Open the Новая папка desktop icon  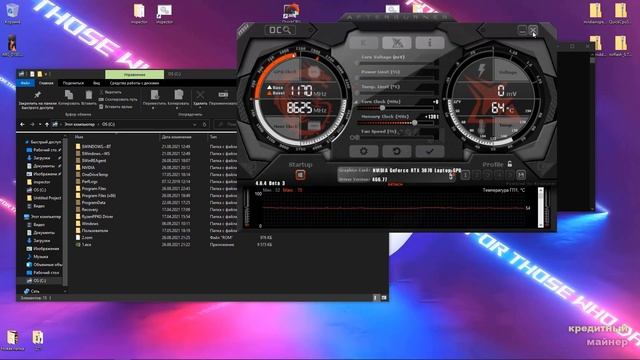tap(12, 340)
